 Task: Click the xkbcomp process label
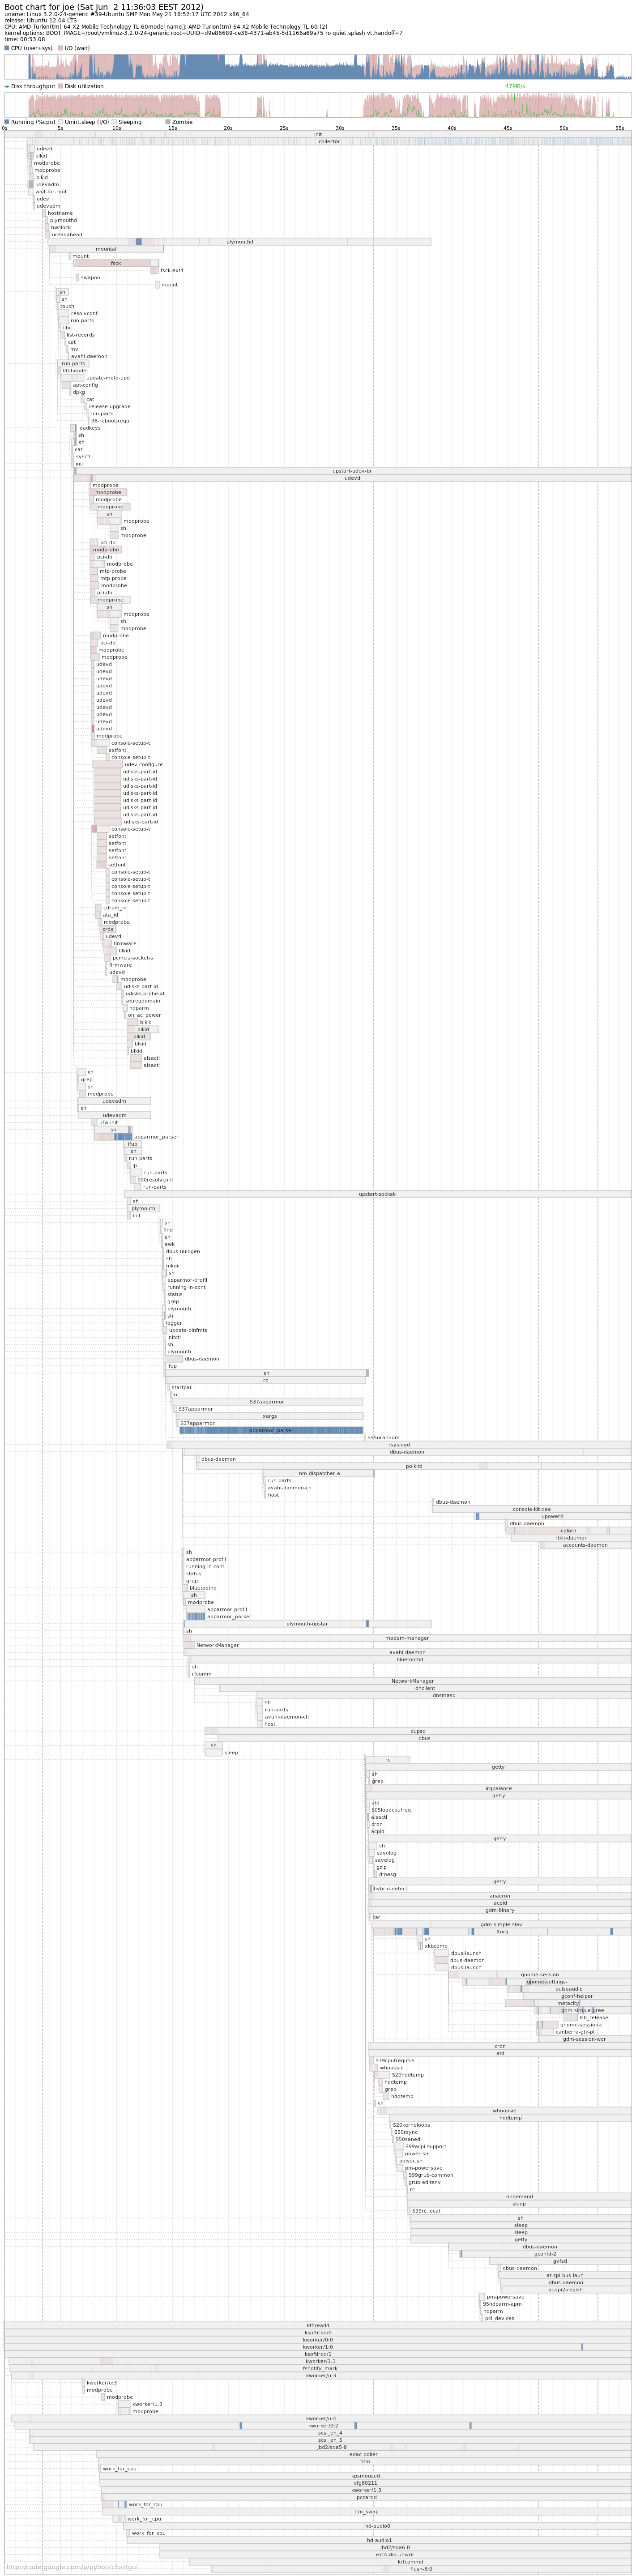click(436, 1946)
